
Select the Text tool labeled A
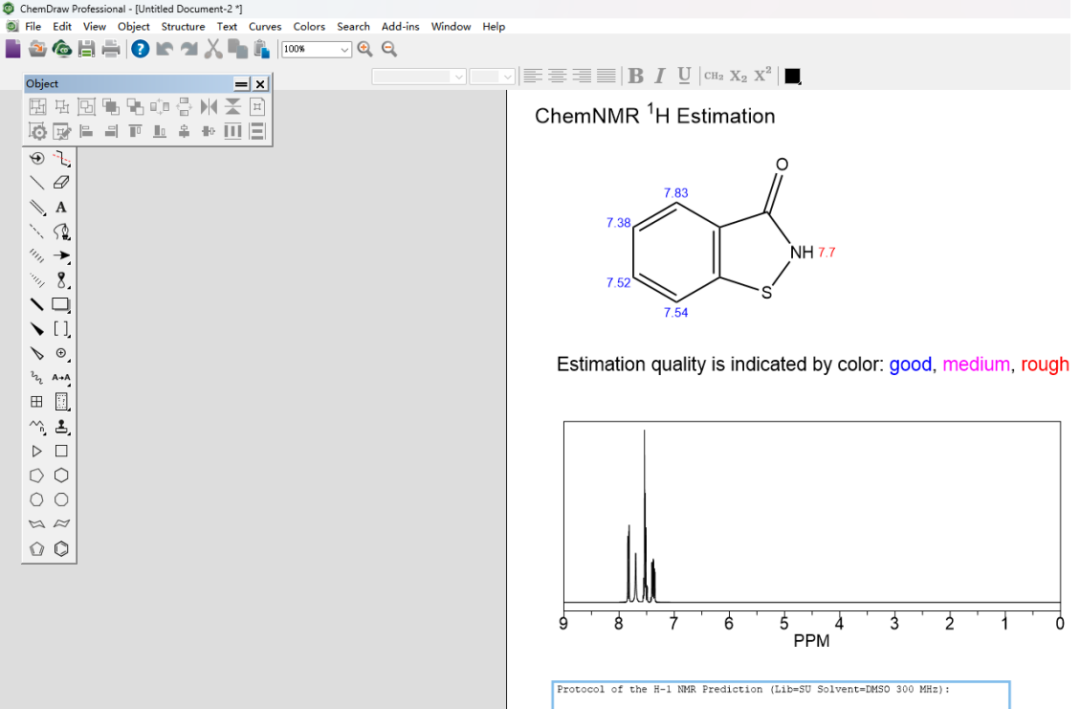(61, 207)
